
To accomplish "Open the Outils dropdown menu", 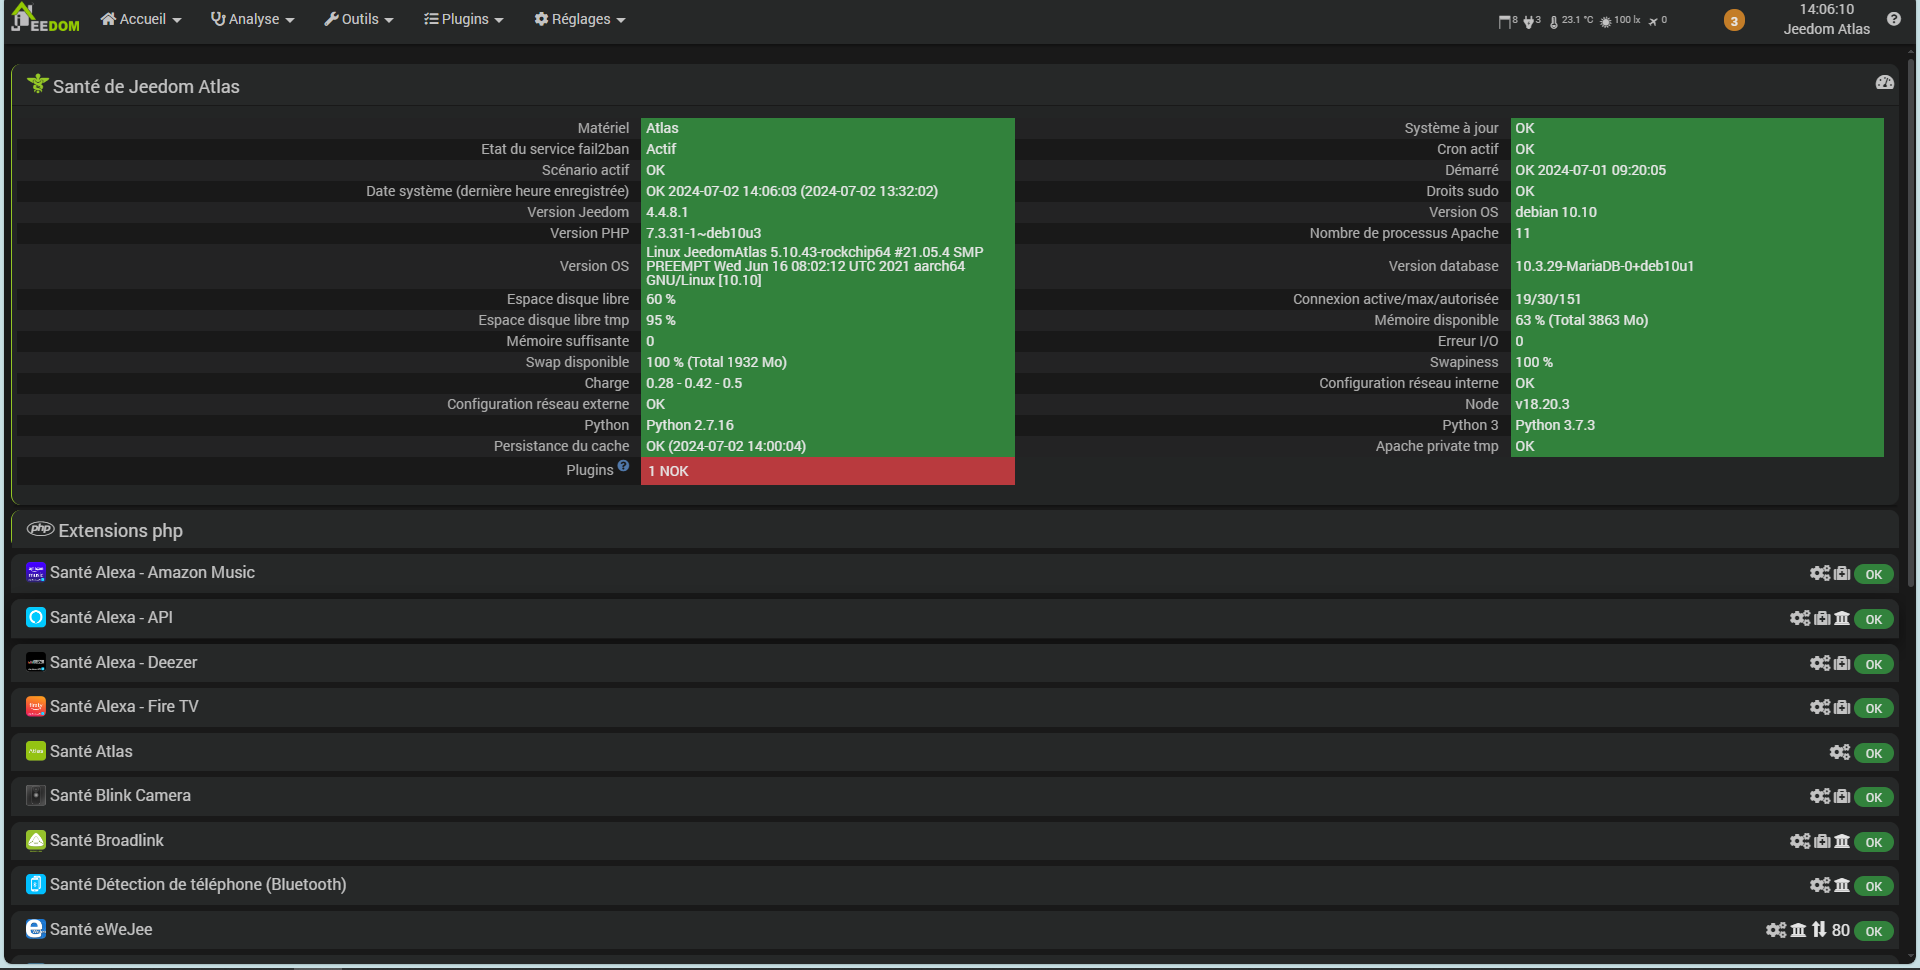I will coord(359,19).
